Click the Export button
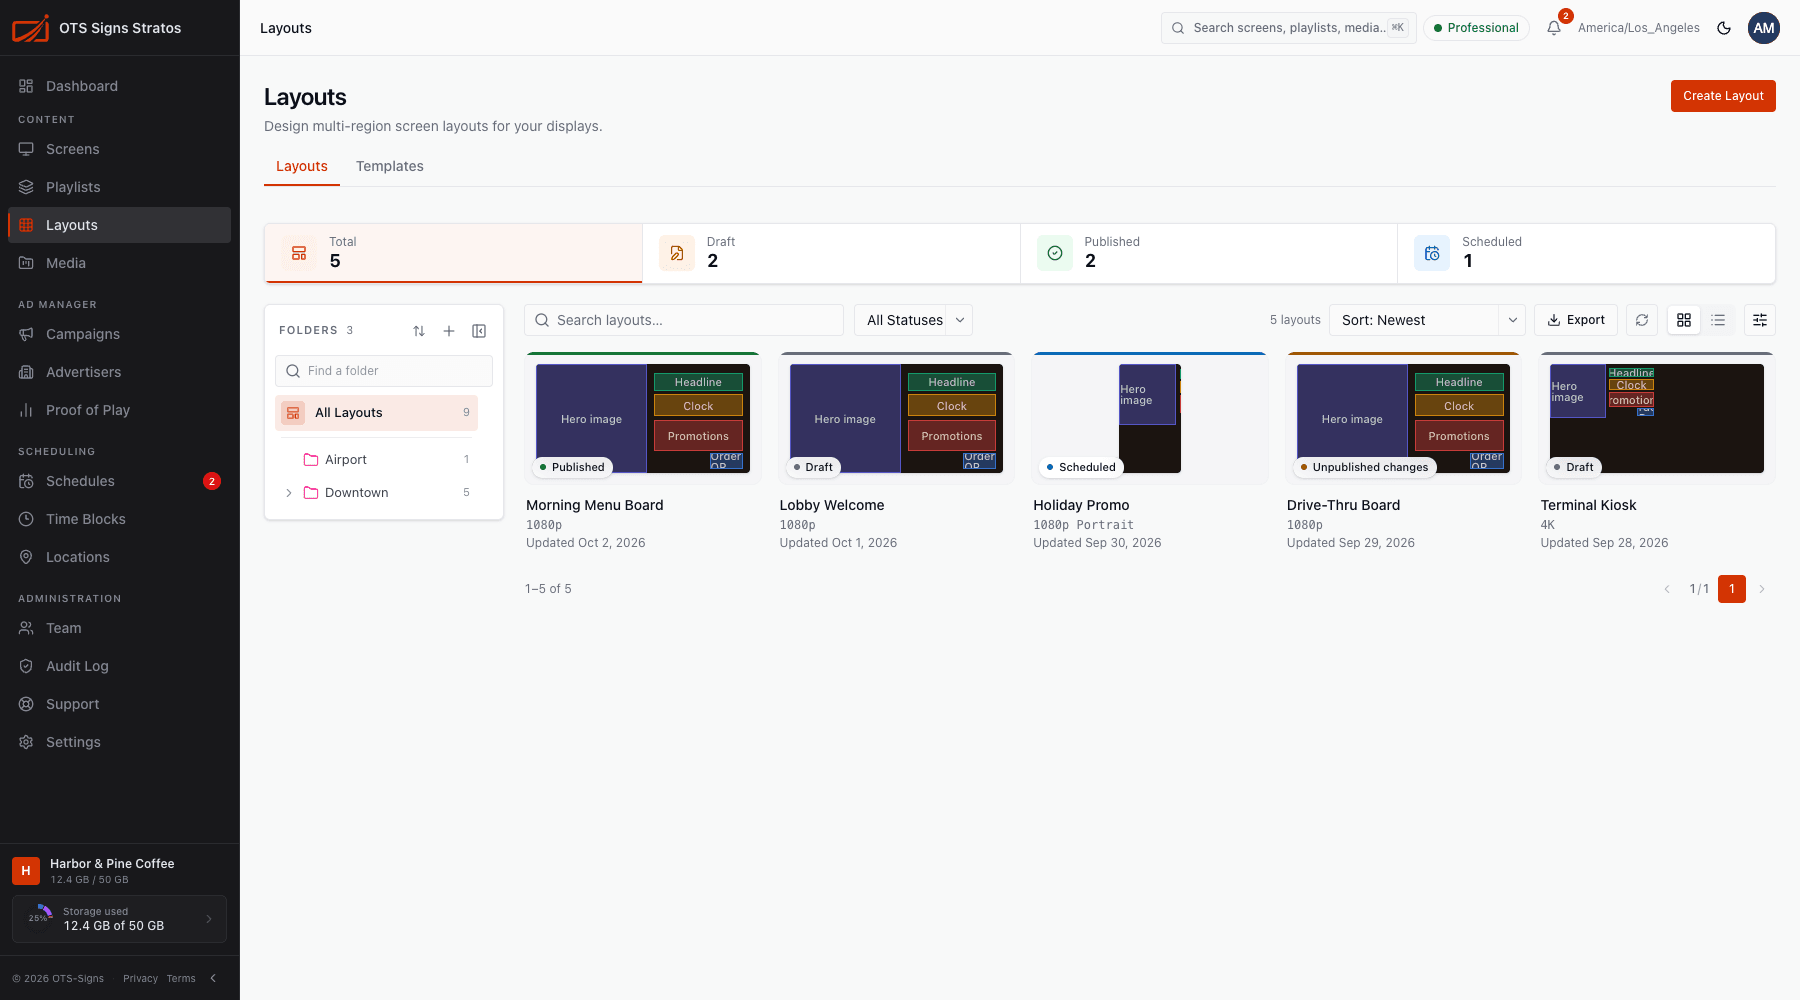The width and height of the screenshot is (1800, 1000). pyautogui.click(x=1576, y=320)
